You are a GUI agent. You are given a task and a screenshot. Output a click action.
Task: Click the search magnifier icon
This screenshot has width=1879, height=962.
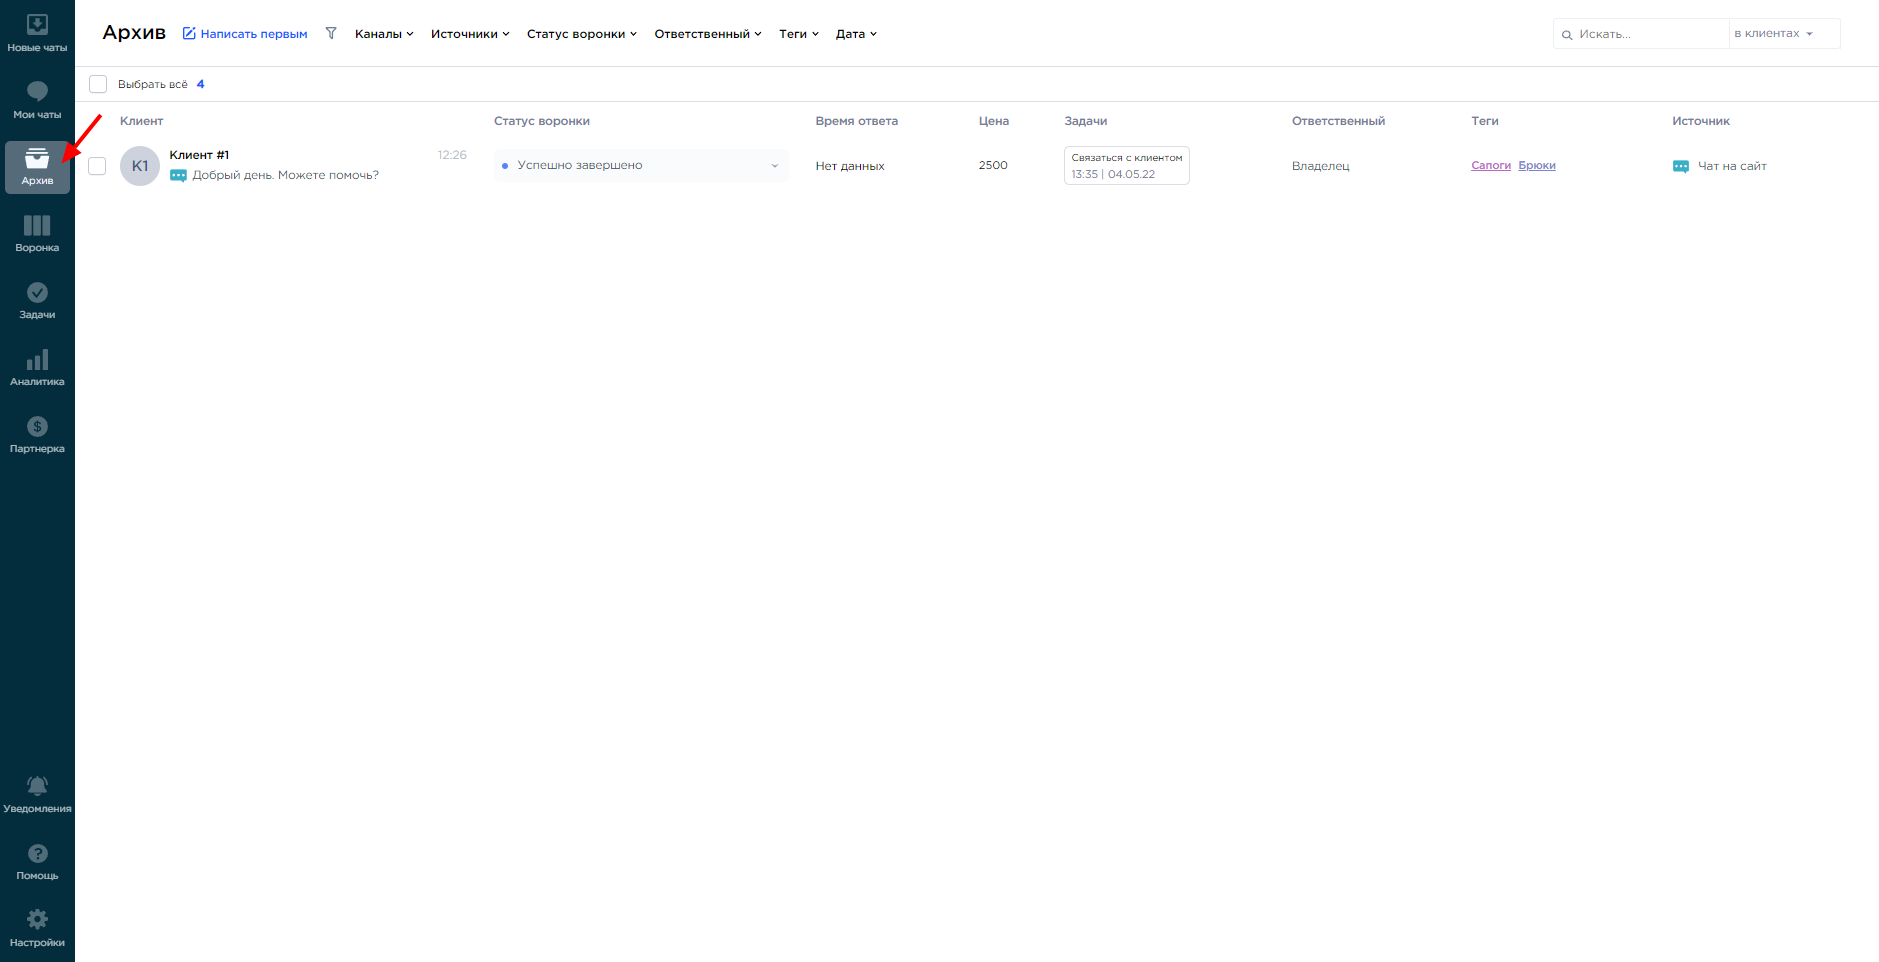pyautogui.click(x=1567, y=35)
